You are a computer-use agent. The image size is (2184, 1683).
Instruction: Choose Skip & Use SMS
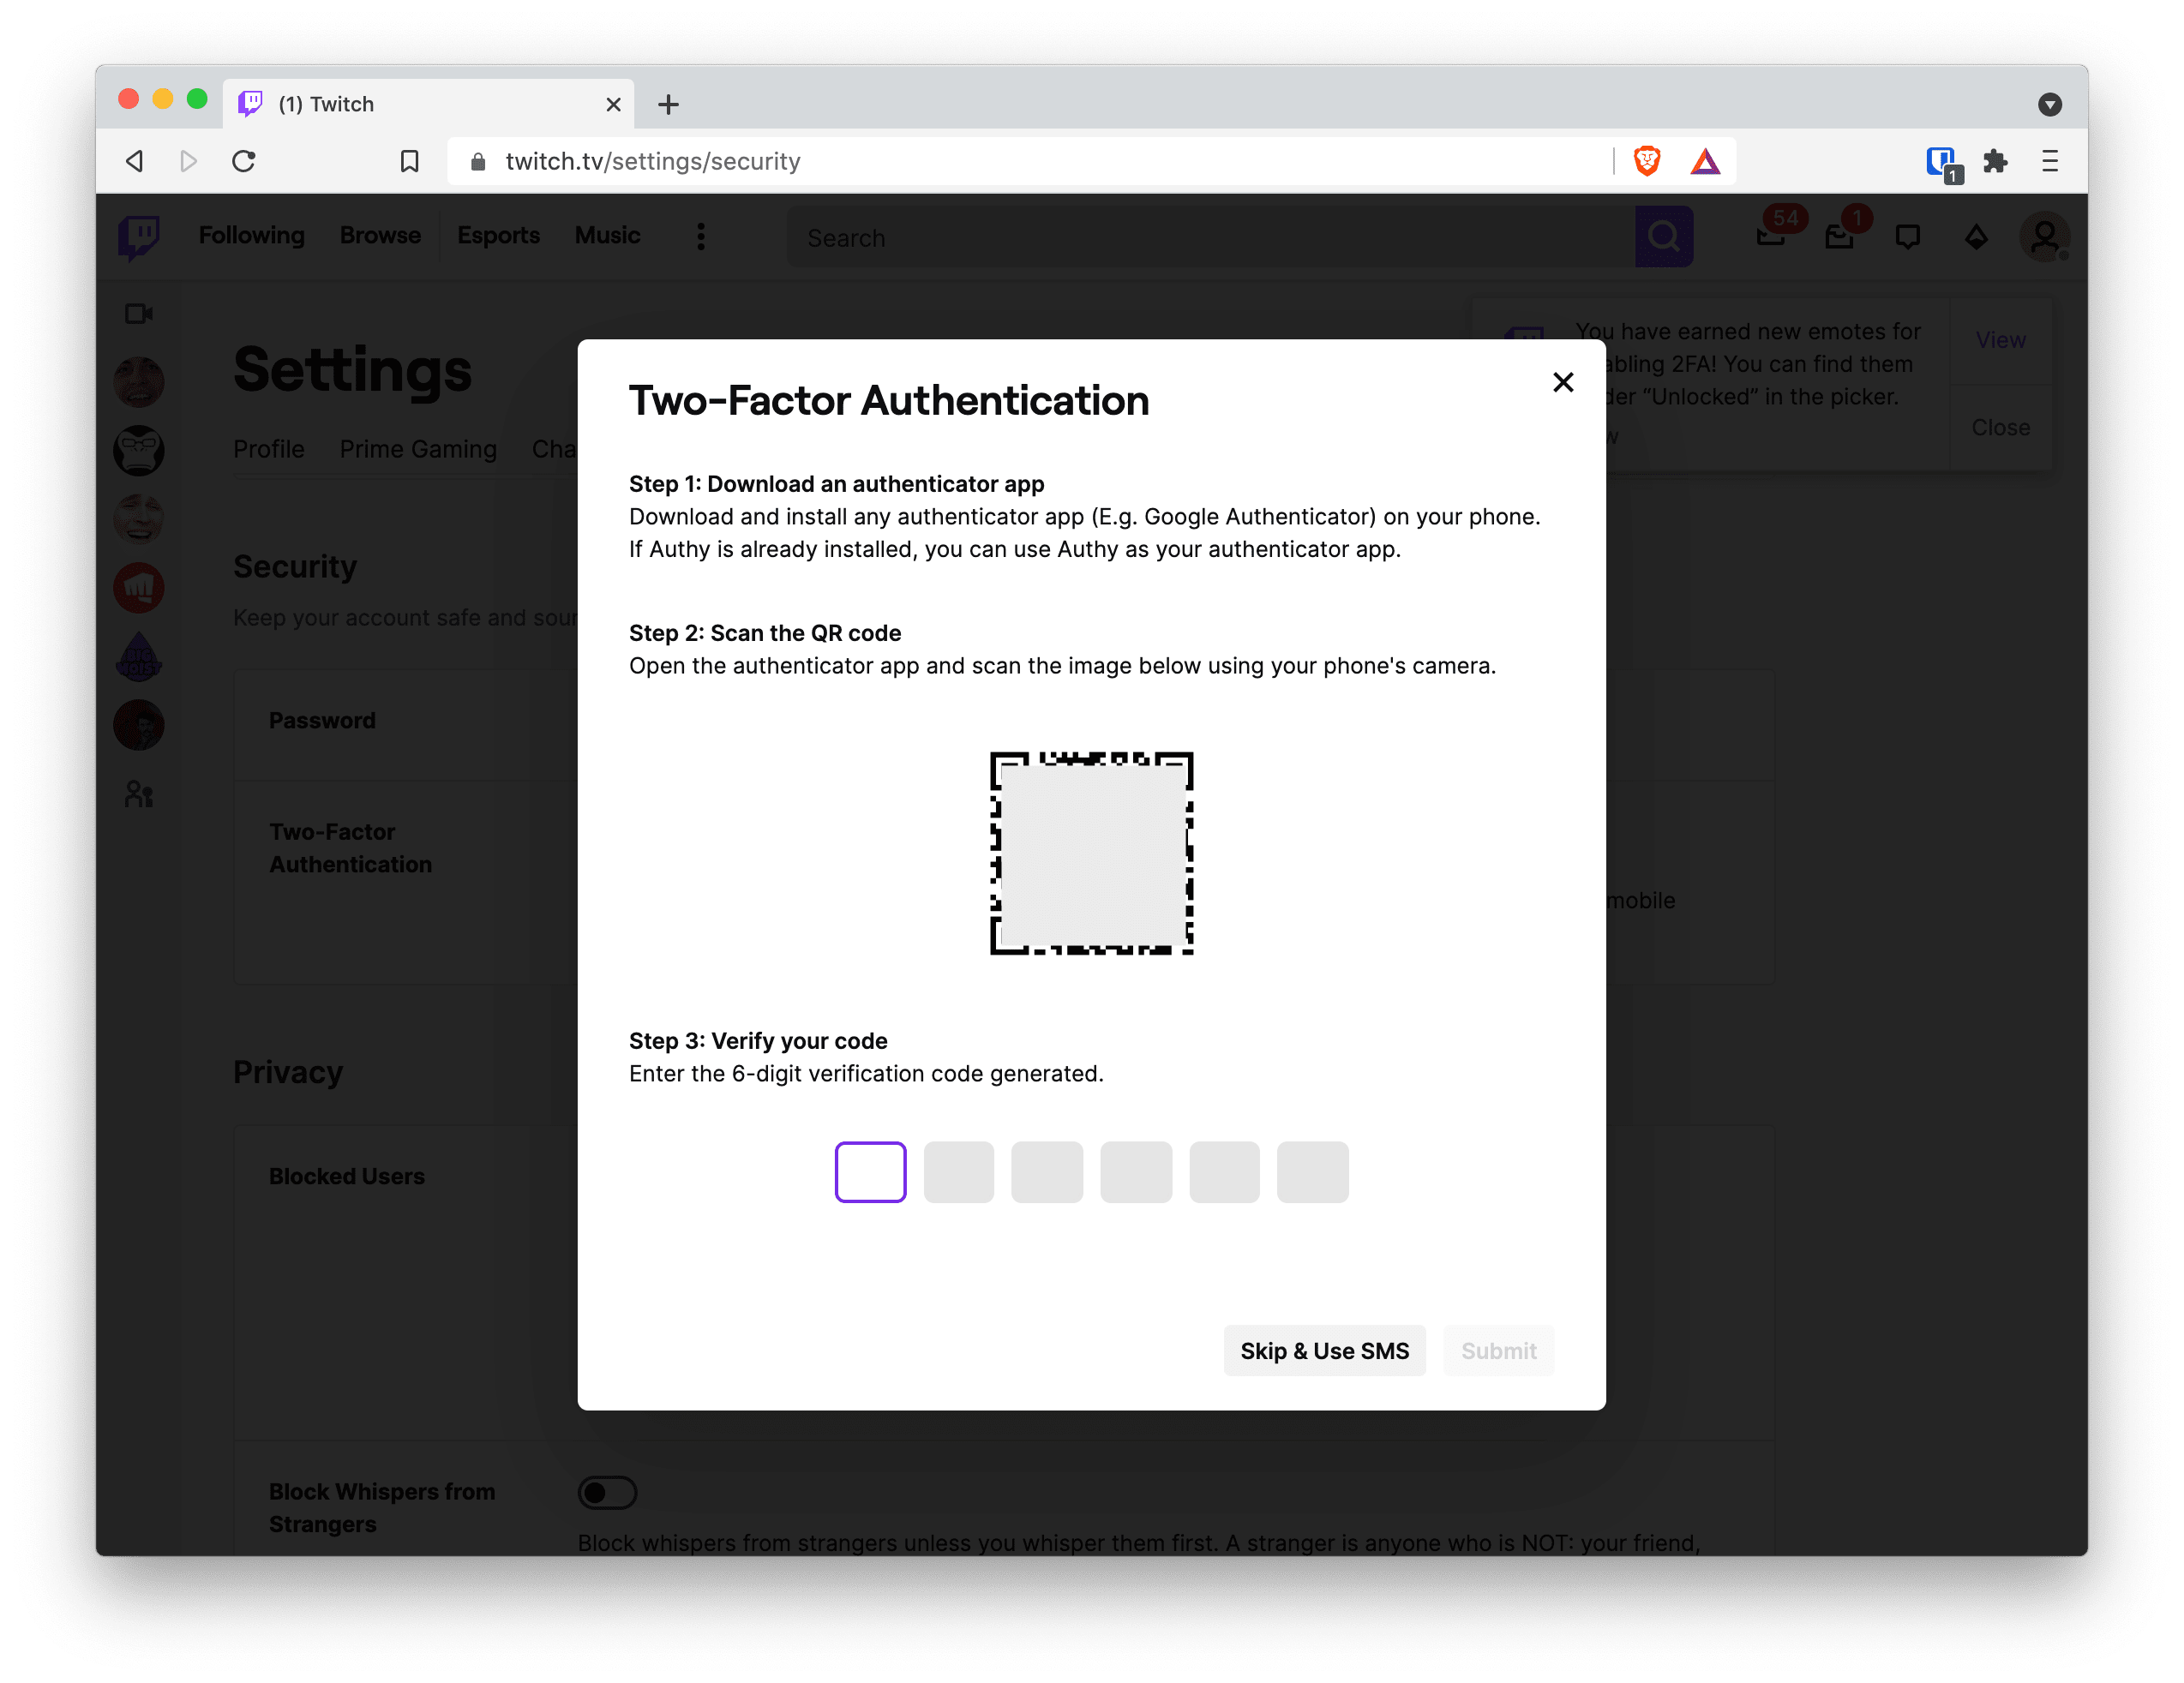[x=1324, y=1350]
